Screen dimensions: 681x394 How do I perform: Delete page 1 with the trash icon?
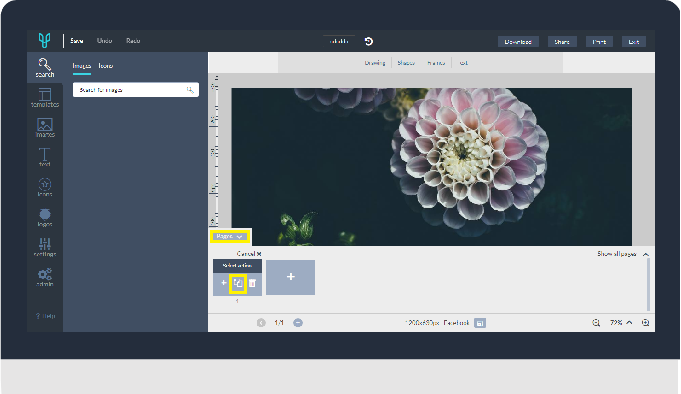coord(252,283)
